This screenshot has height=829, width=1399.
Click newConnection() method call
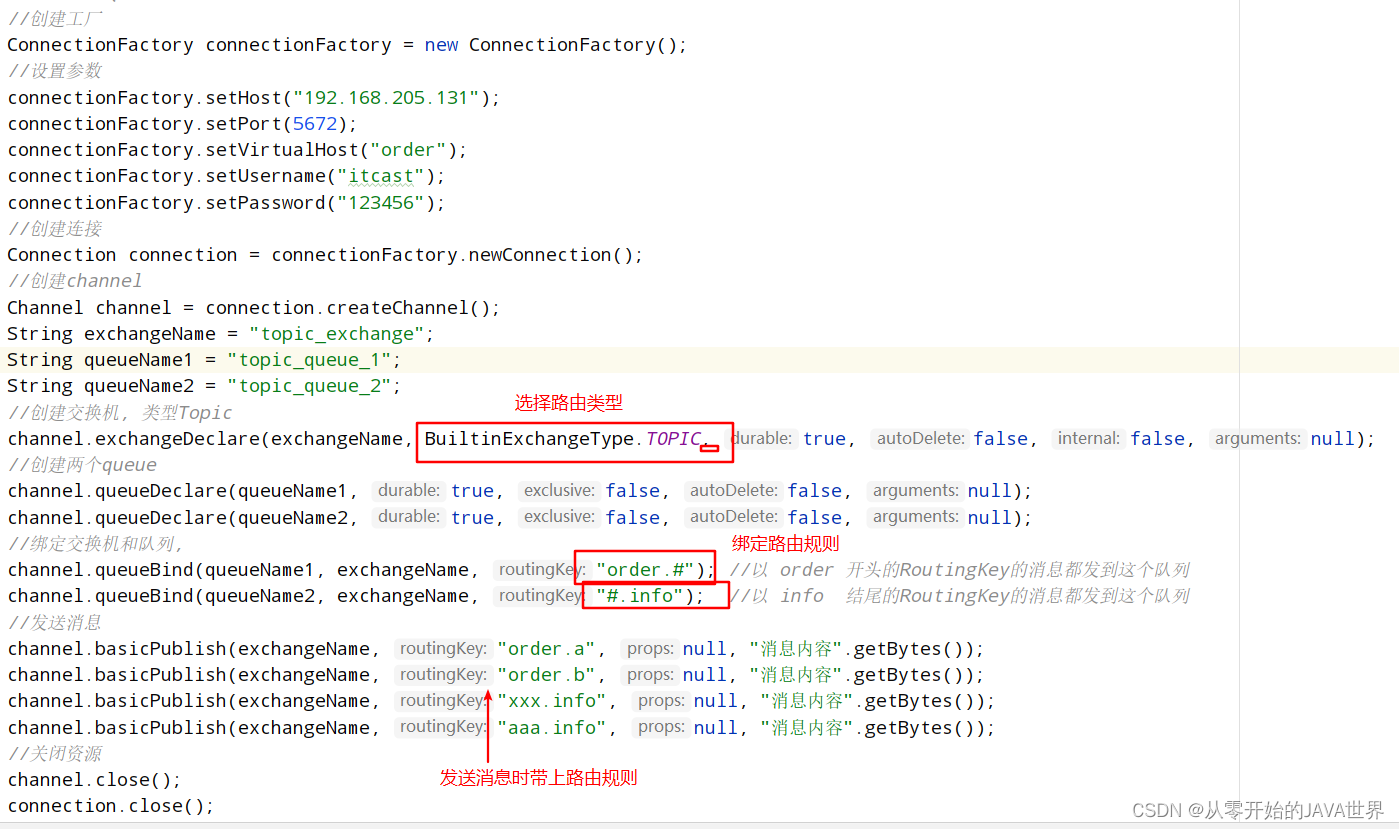click(549, 254)
